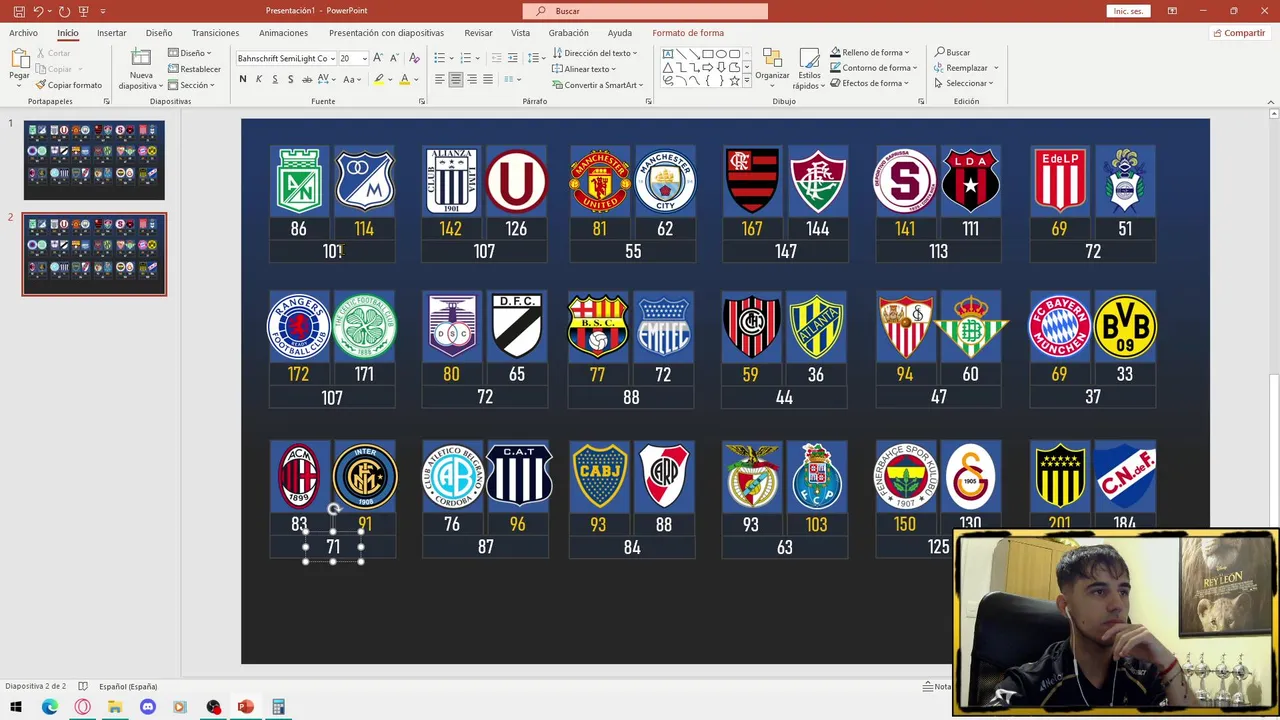Toggle italic (K) formatting
This screenshot has height=720, width=1280.
click(259, 79)
